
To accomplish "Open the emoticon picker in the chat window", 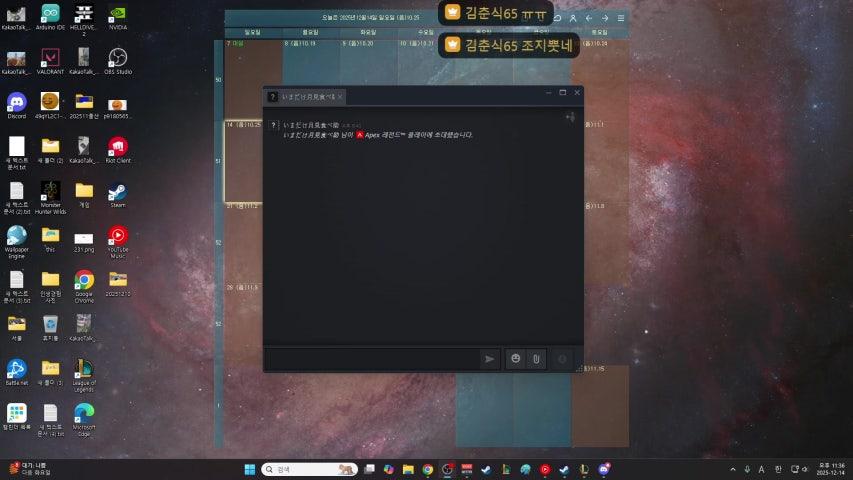I will click(515, 359).
